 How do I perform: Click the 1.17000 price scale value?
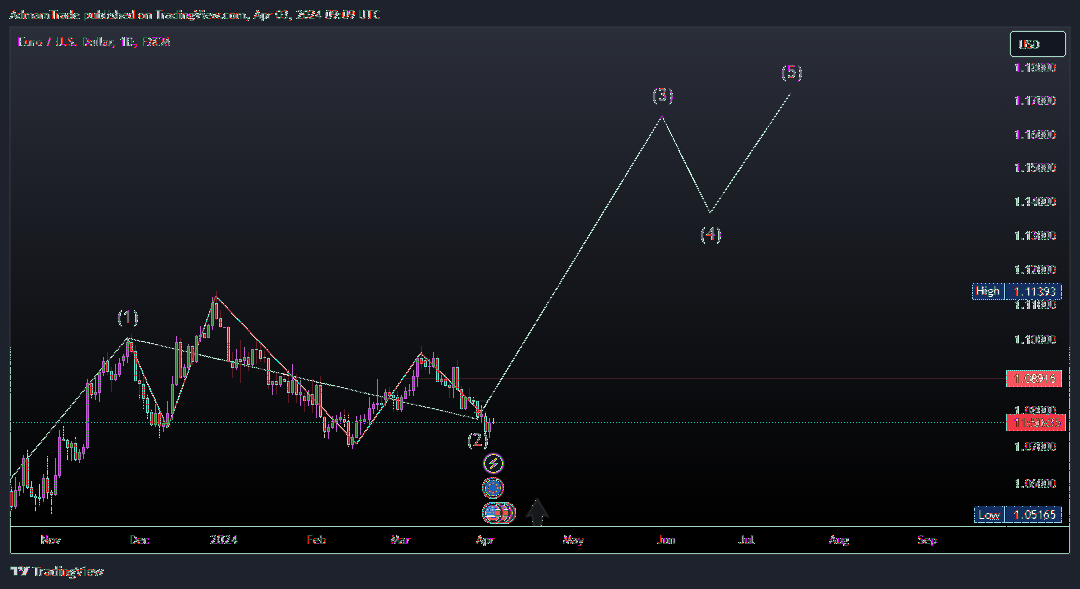(x=1035, y=101)
